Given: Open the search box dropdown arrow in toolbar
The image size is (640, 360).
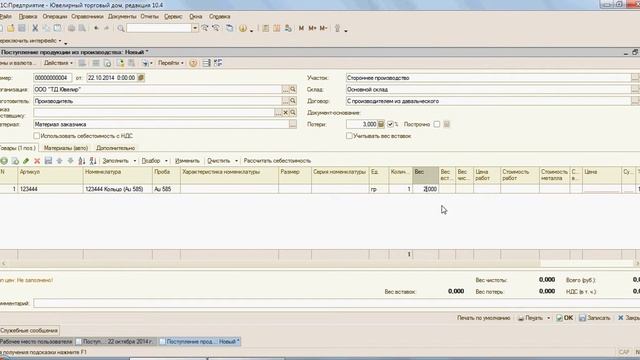Looking at the screenshot, I should (195, 28).
